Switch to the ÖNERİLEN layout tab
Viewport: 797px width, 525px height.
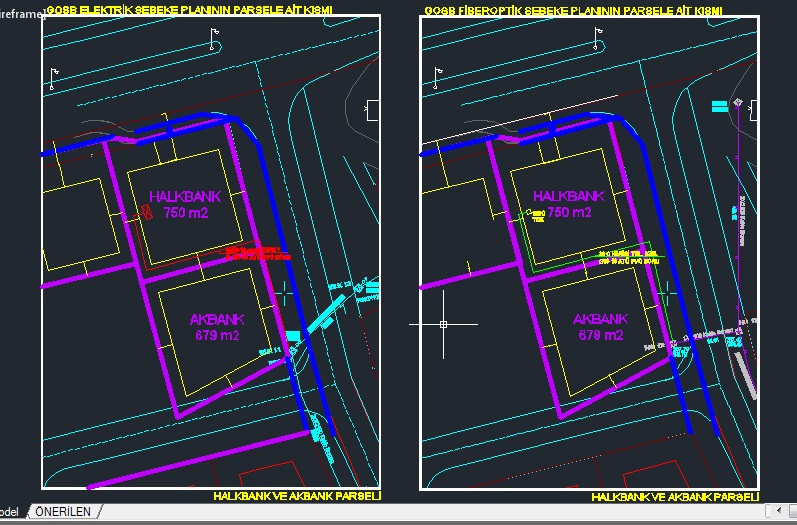pos(63,512)
